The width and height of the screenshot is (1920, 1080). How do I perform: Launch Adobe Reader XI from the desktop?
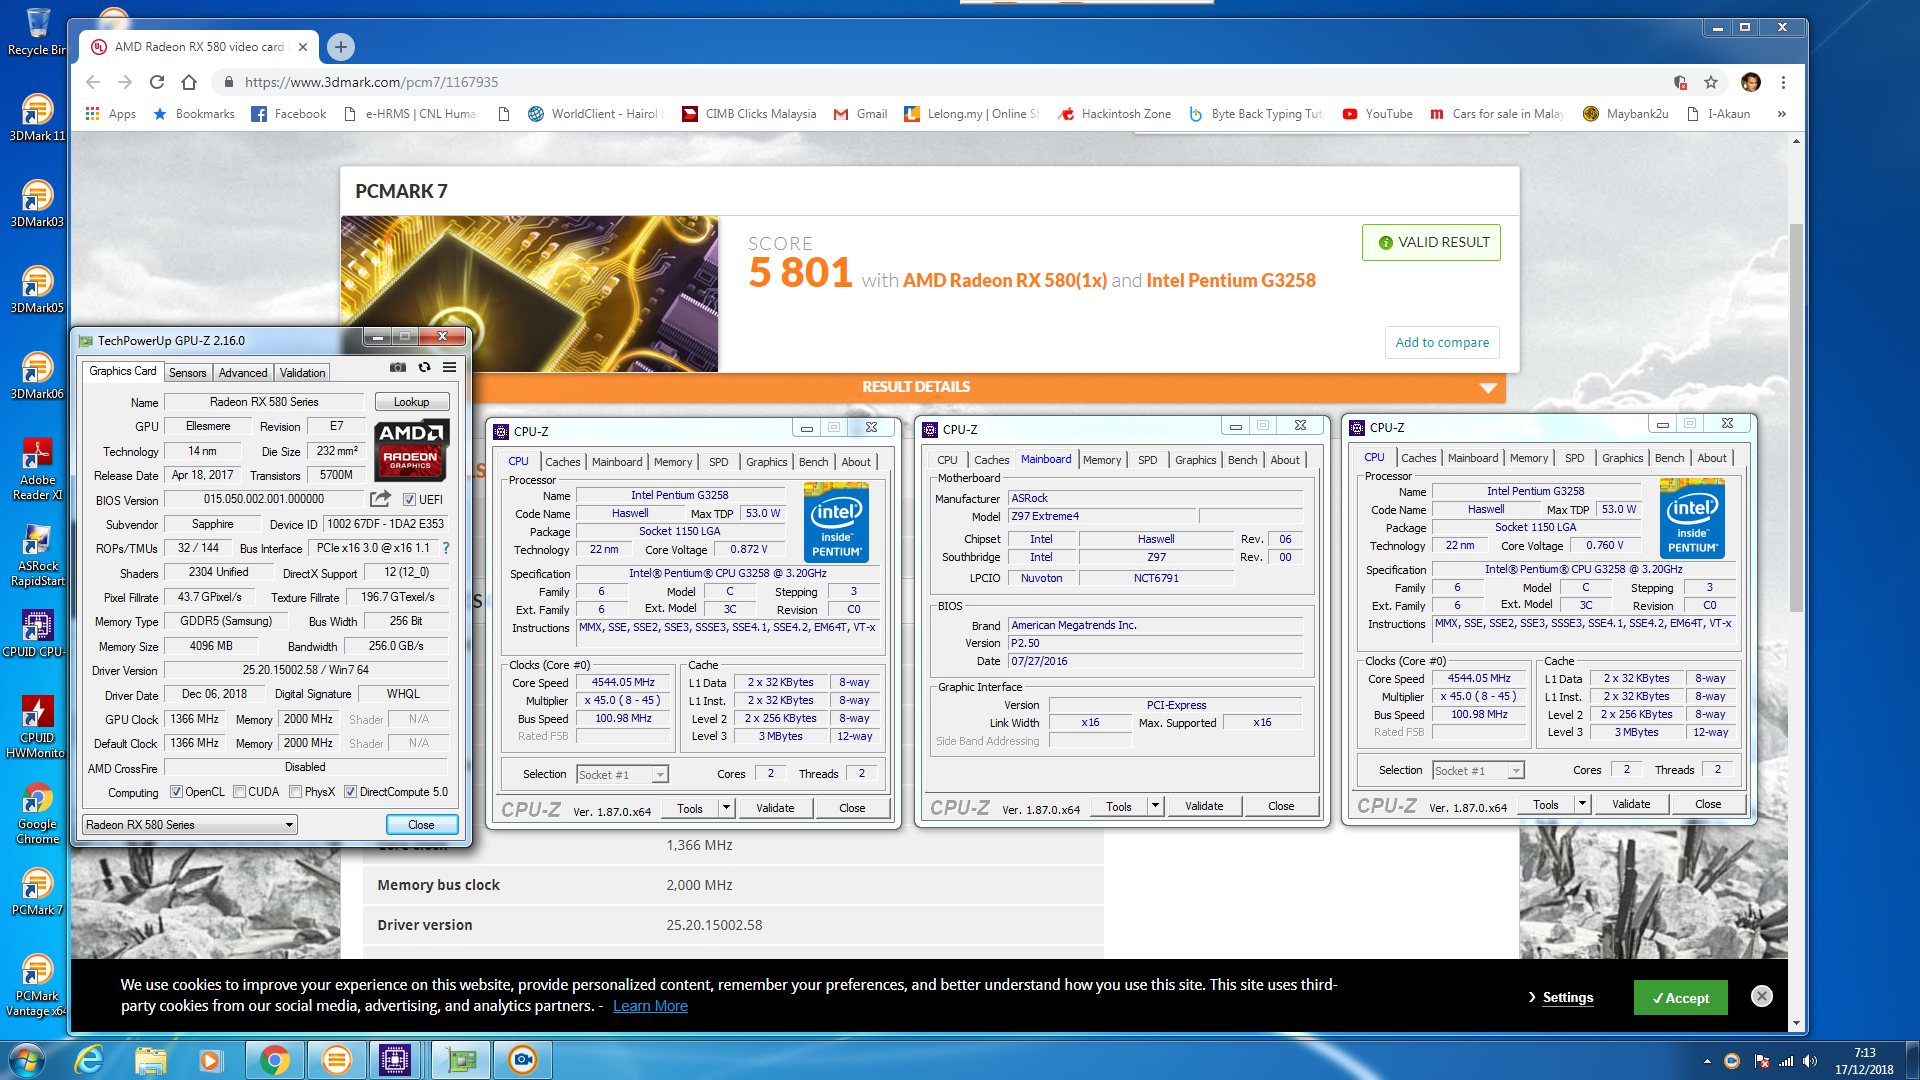[x=37, y=469]
